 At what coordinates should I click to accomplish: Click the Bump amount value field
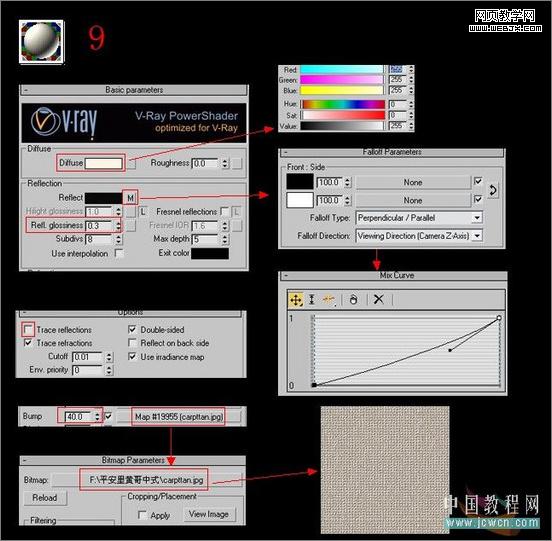click(79, 417)
